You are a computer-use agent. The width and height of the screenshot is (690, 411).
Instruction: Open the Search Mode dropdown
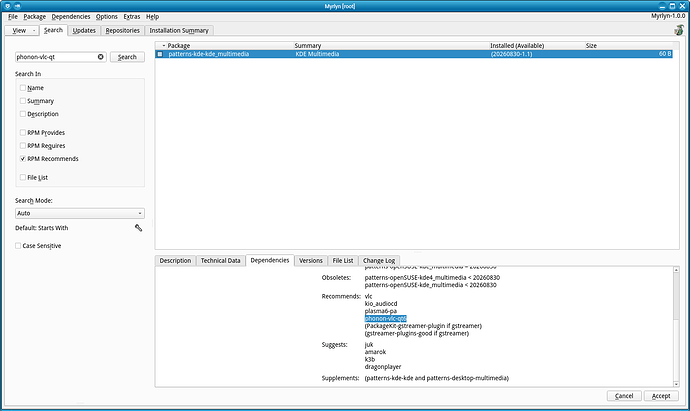80,213
